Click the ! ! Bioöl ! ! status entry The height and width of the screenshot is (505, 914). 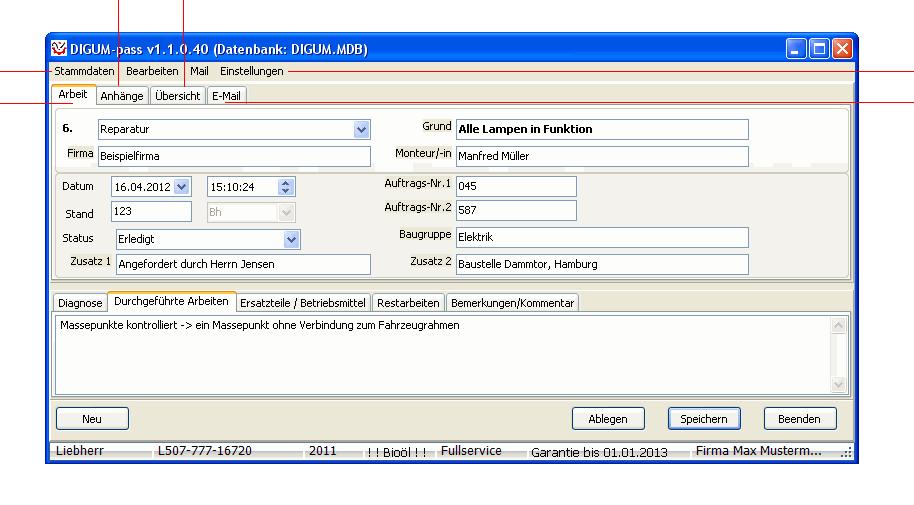point(397,452)
